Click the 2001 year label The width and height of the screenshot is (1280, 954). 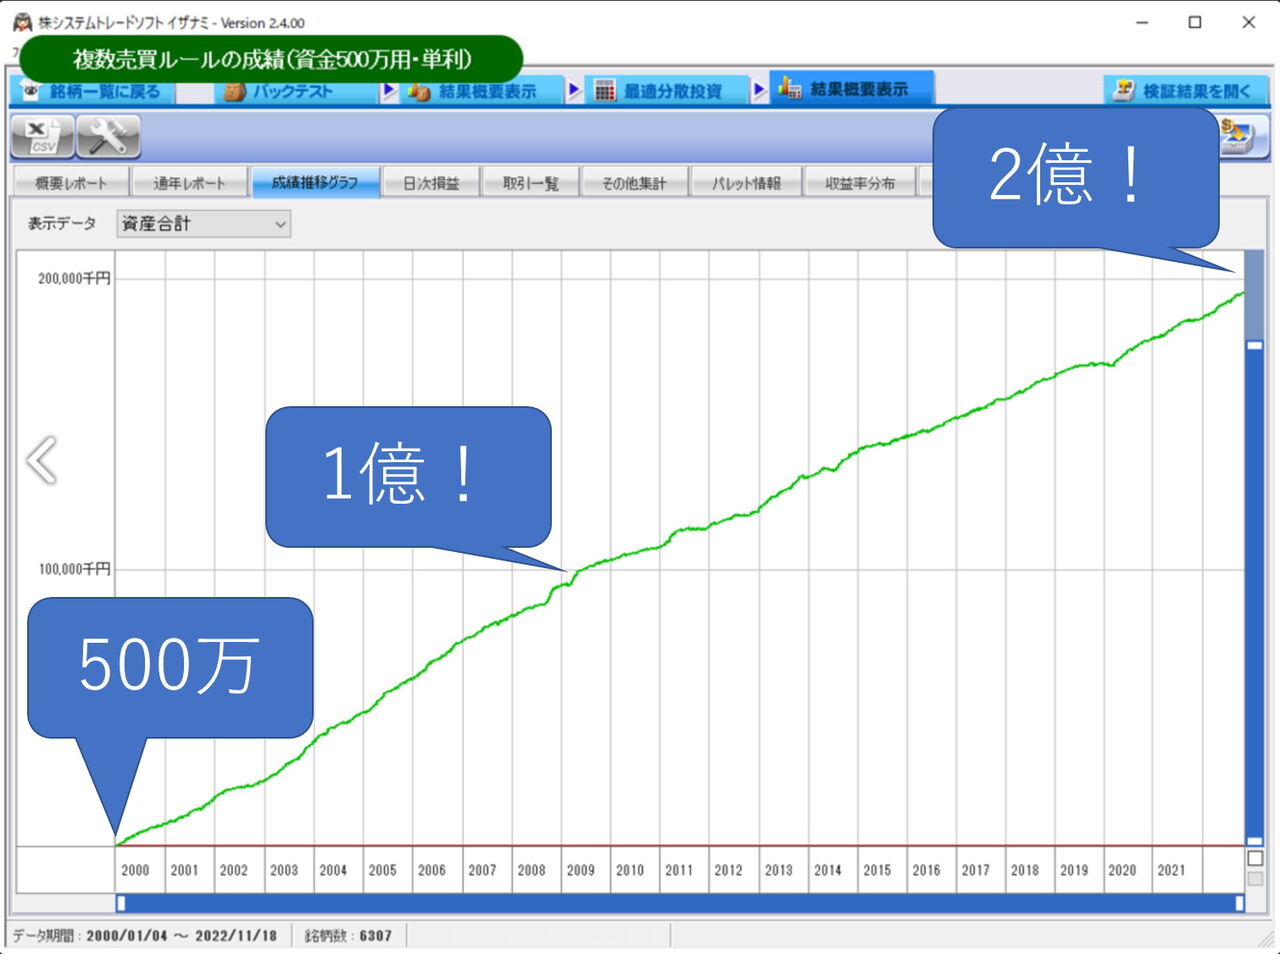[x=184, y=870]
